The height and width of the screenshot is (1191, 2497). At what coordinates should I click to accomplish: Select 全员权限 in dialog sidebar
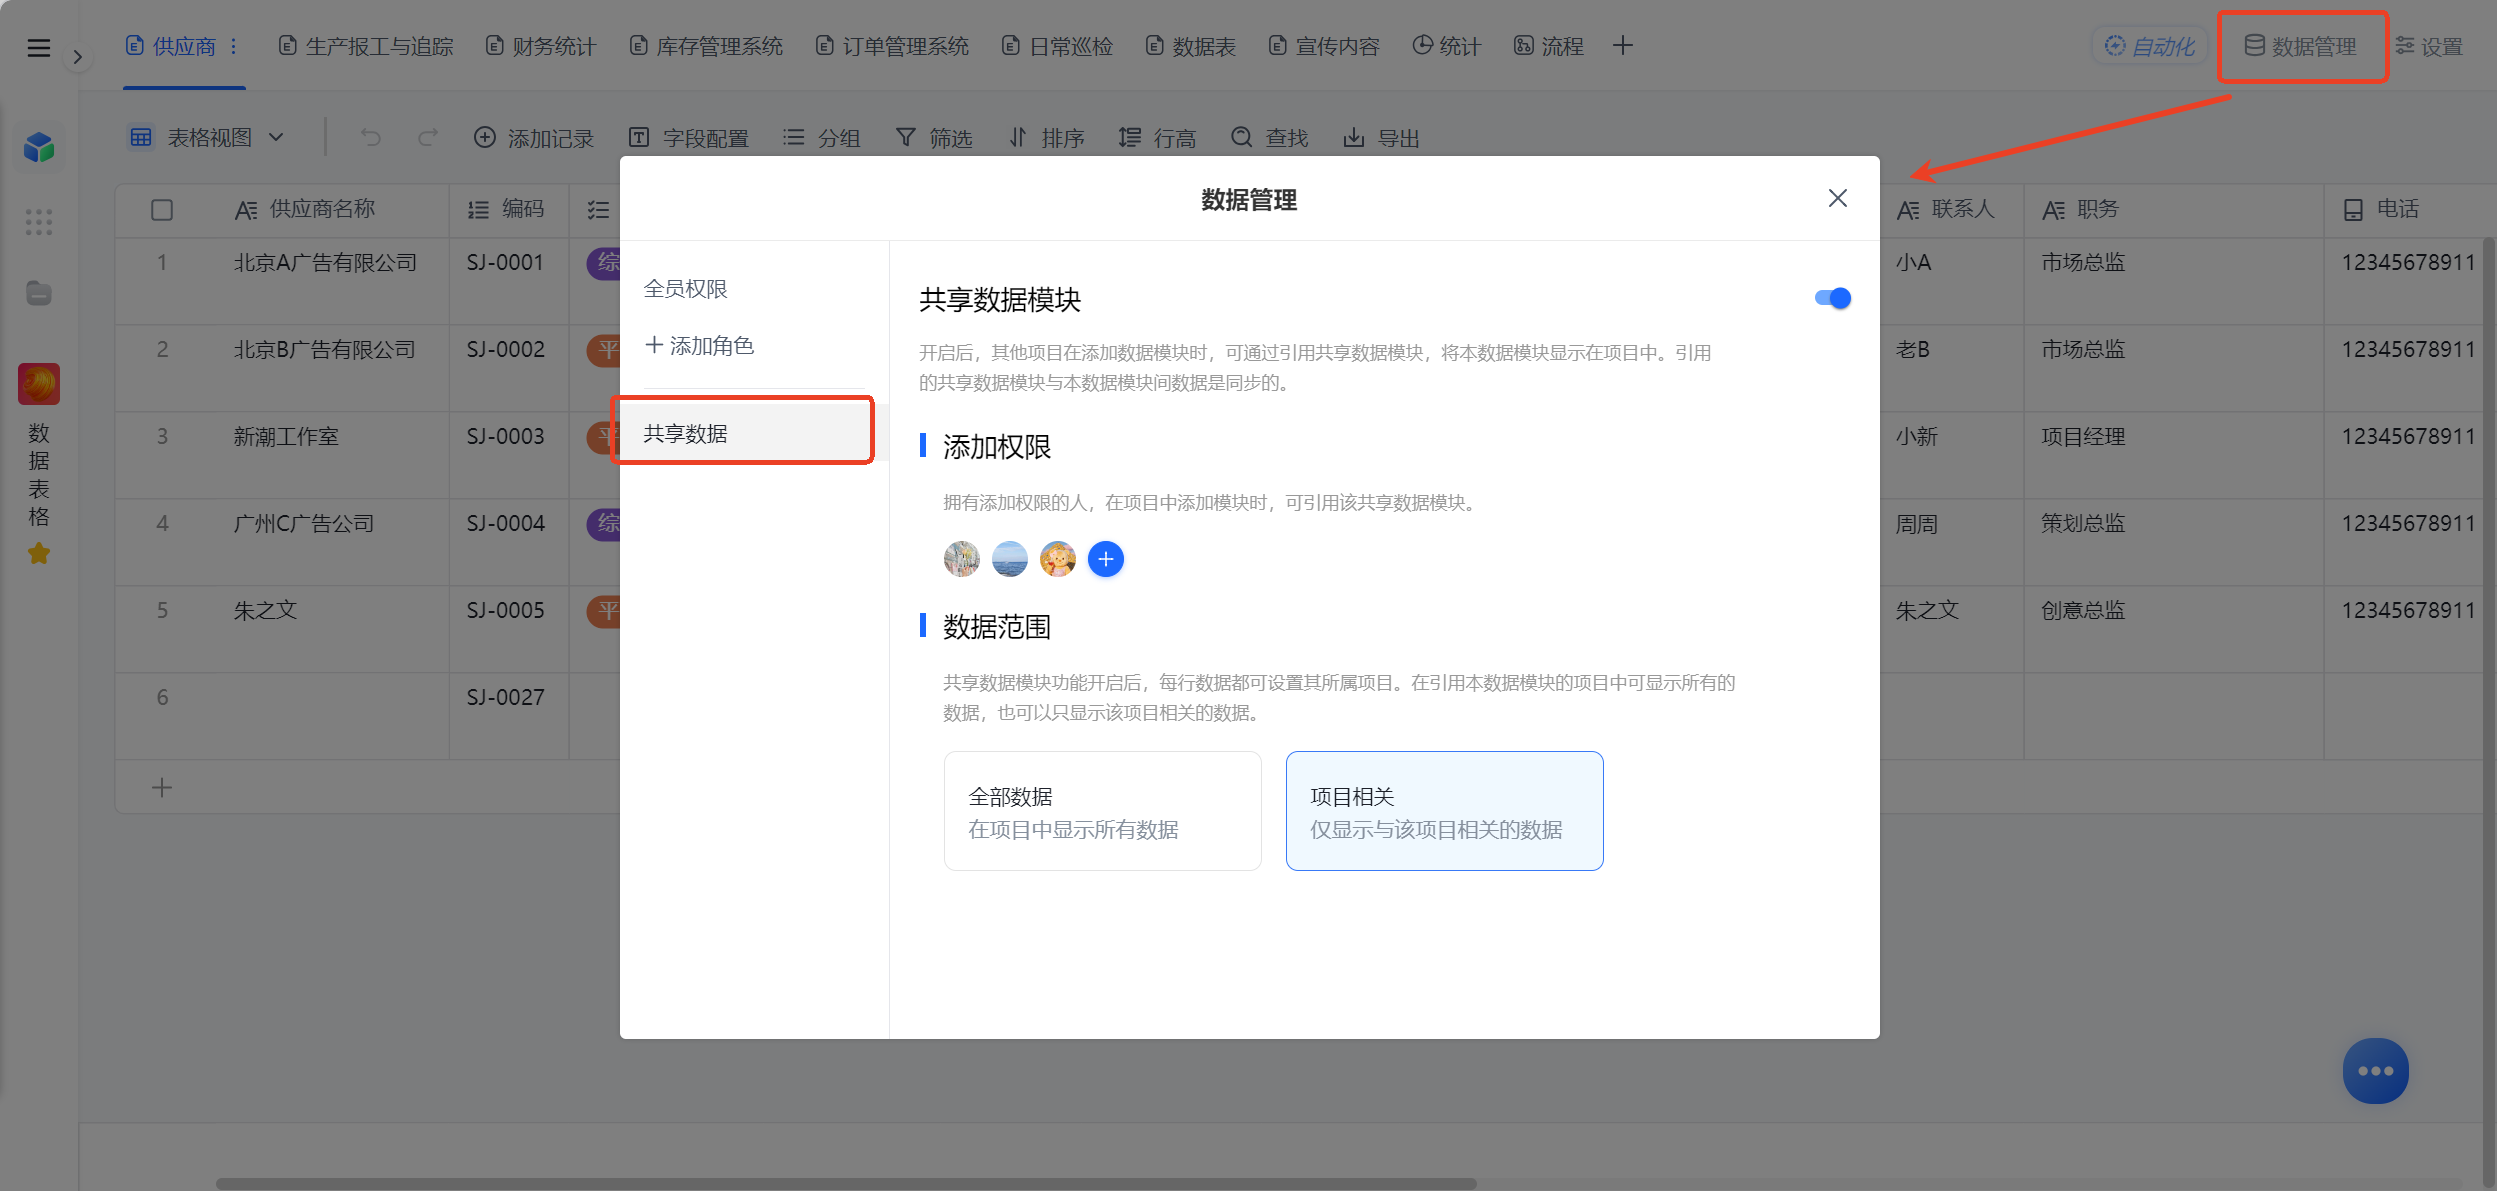[686, 289]
